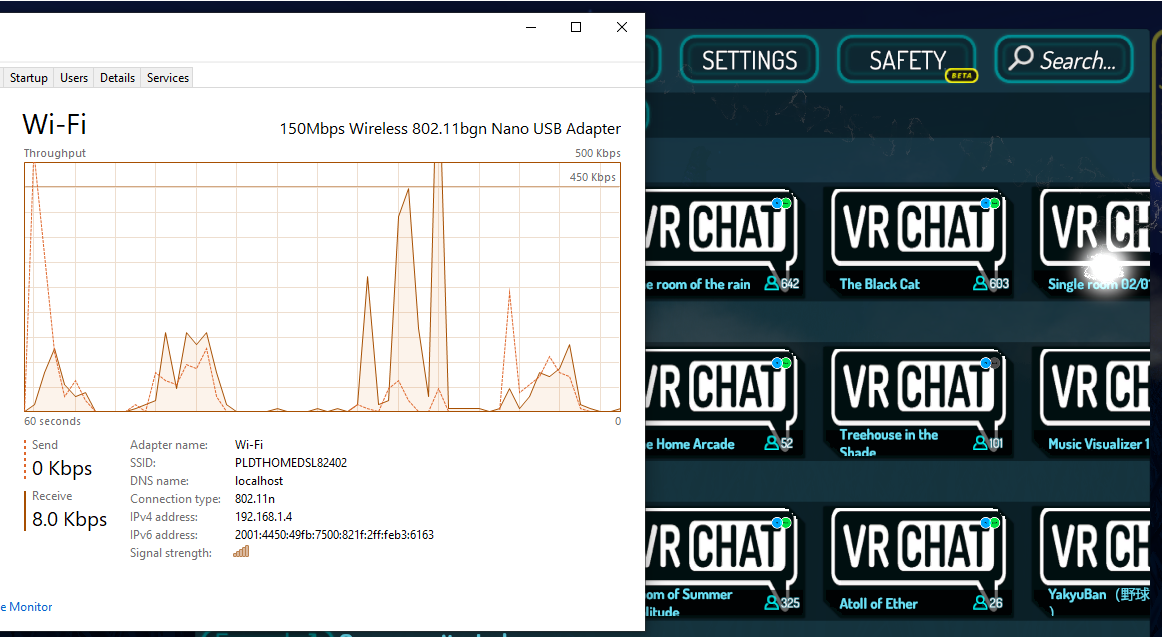Click user count icon on Home Arcade
Viewport: 1162px width, 637px height.
(771, 443)
